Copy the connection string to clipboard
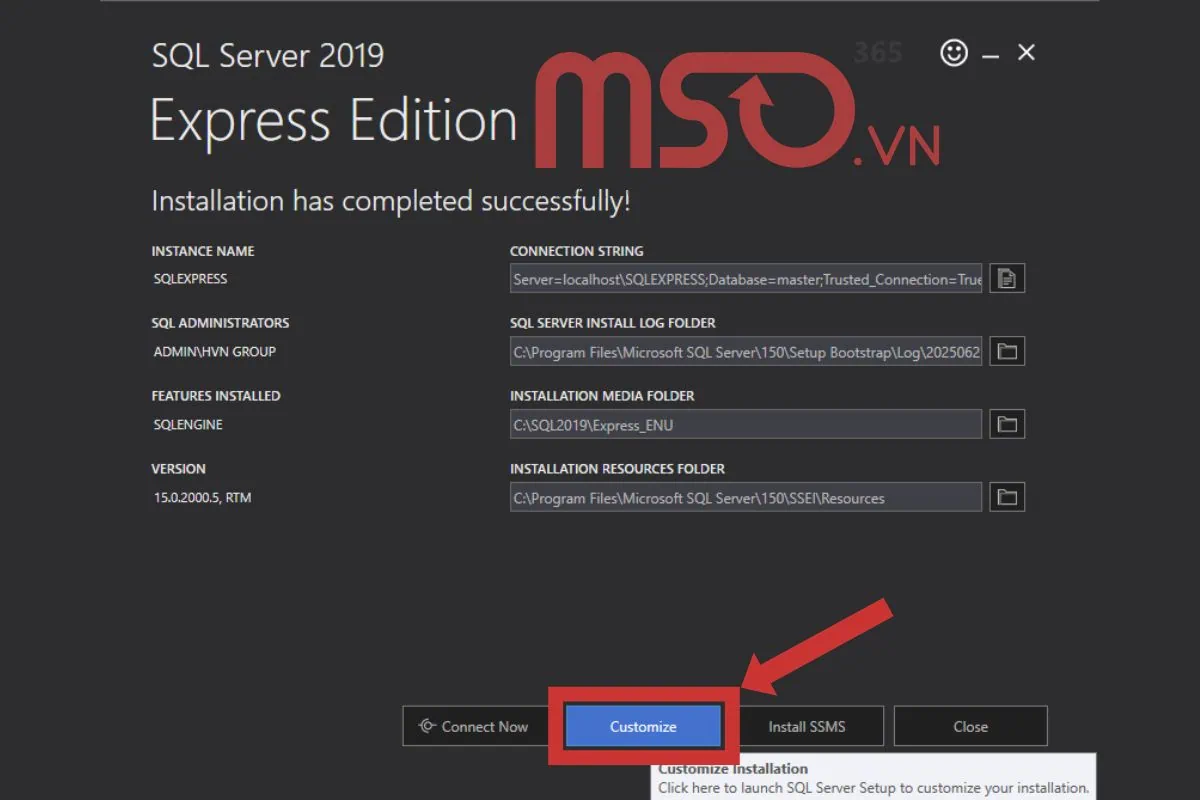The image size is (1200, 800). pyautogui.click(x=1006, y=278)
